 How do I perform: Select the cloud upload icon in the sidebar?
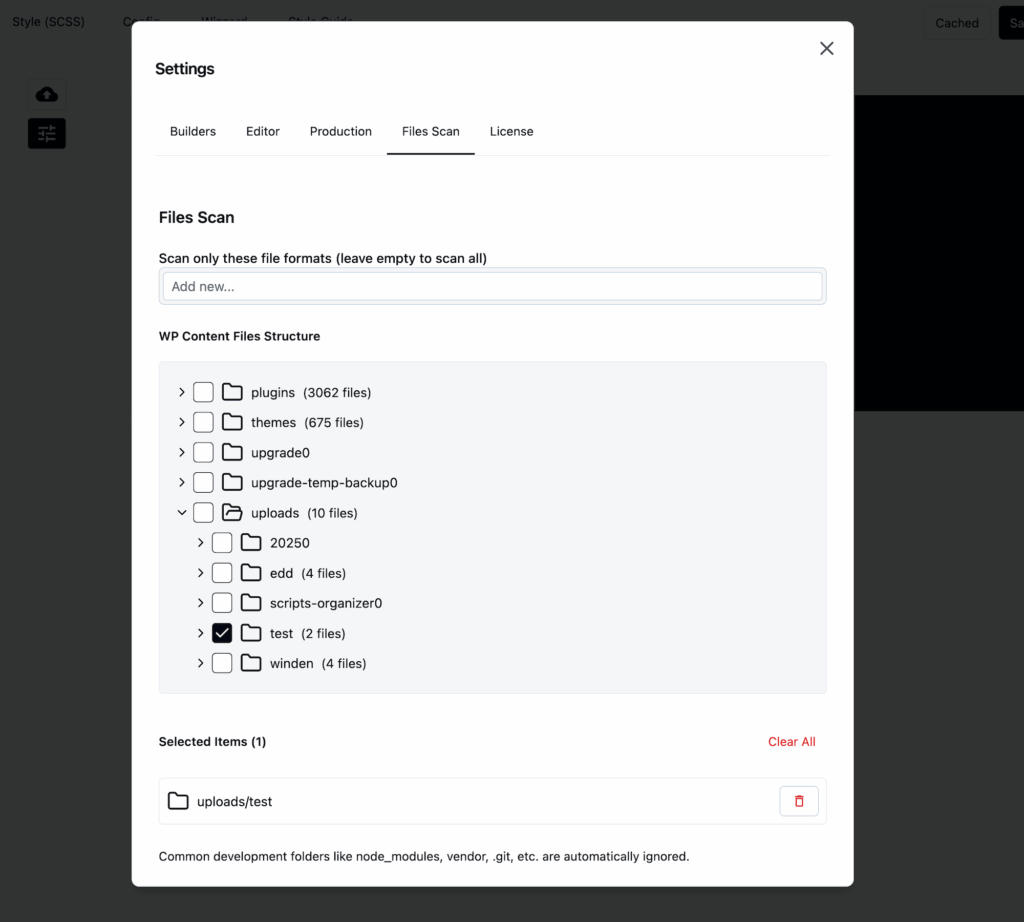pyautogui.click(x=46, y=93)
